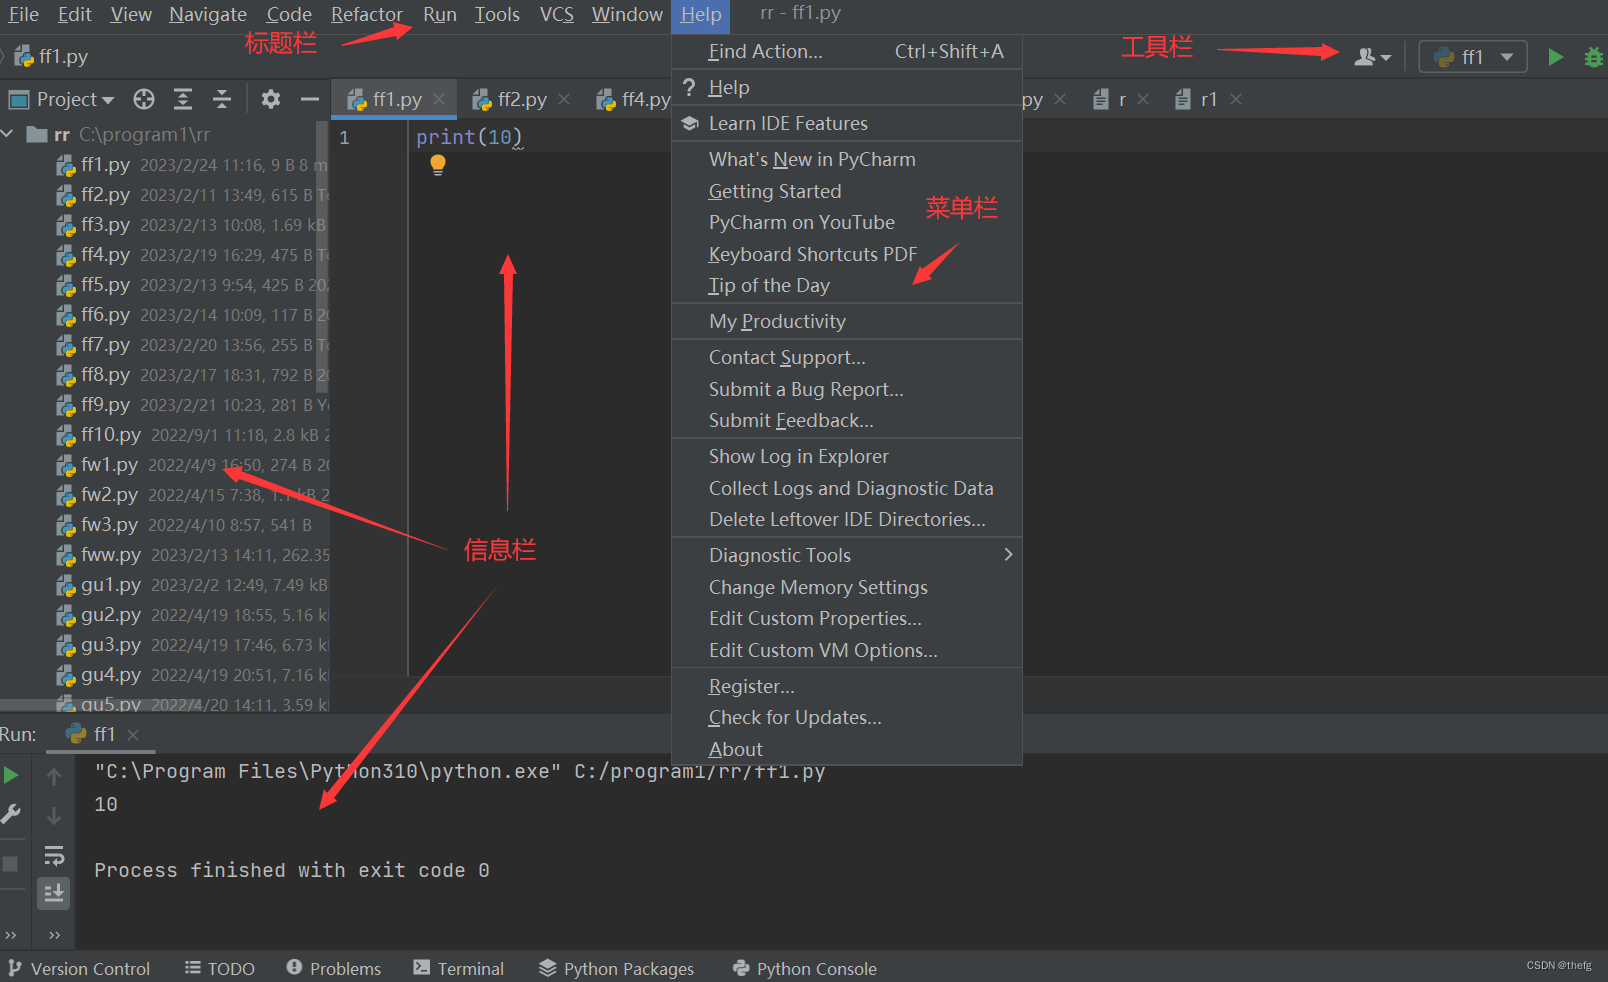The height and width of the screenshot is (982, 1608).
Task: Rerun ff1 with green play icon in Run panel
Action: click(x=11, y=775)
